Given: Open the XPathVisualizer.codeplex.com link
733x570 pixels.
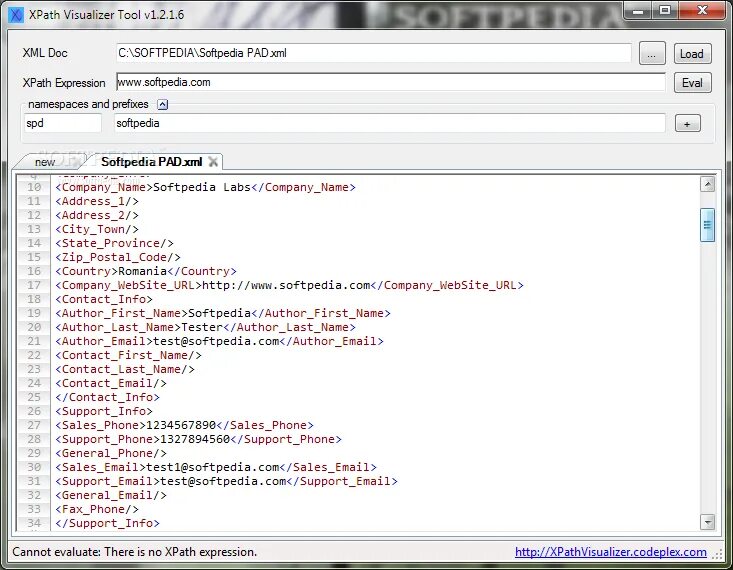Looking at the screenshot, I should click(x=611, y=552).
